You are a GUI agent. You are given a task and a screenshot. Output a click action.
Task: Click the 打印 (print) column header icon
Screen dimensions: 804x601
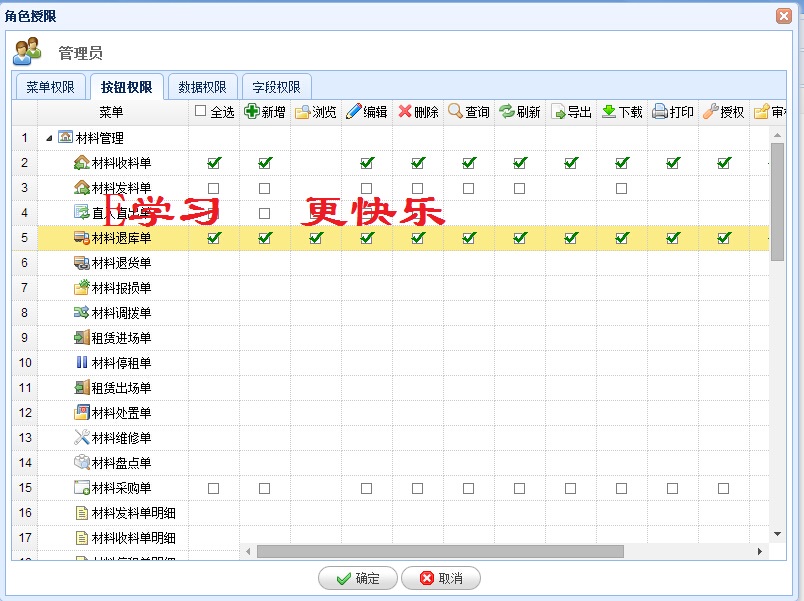pos(660,112)
